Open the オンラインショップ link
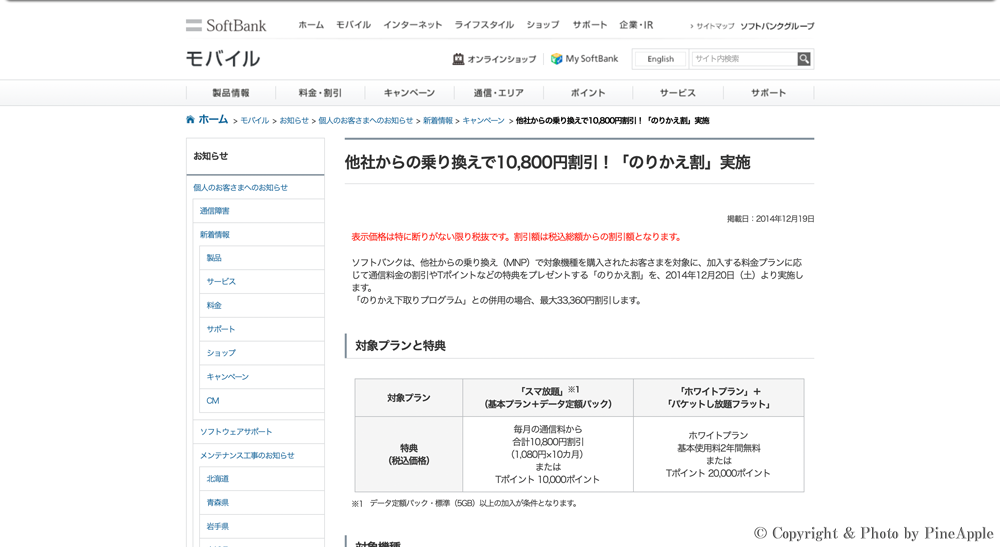This screenshot has width=1000, height=547. [494, 59]
